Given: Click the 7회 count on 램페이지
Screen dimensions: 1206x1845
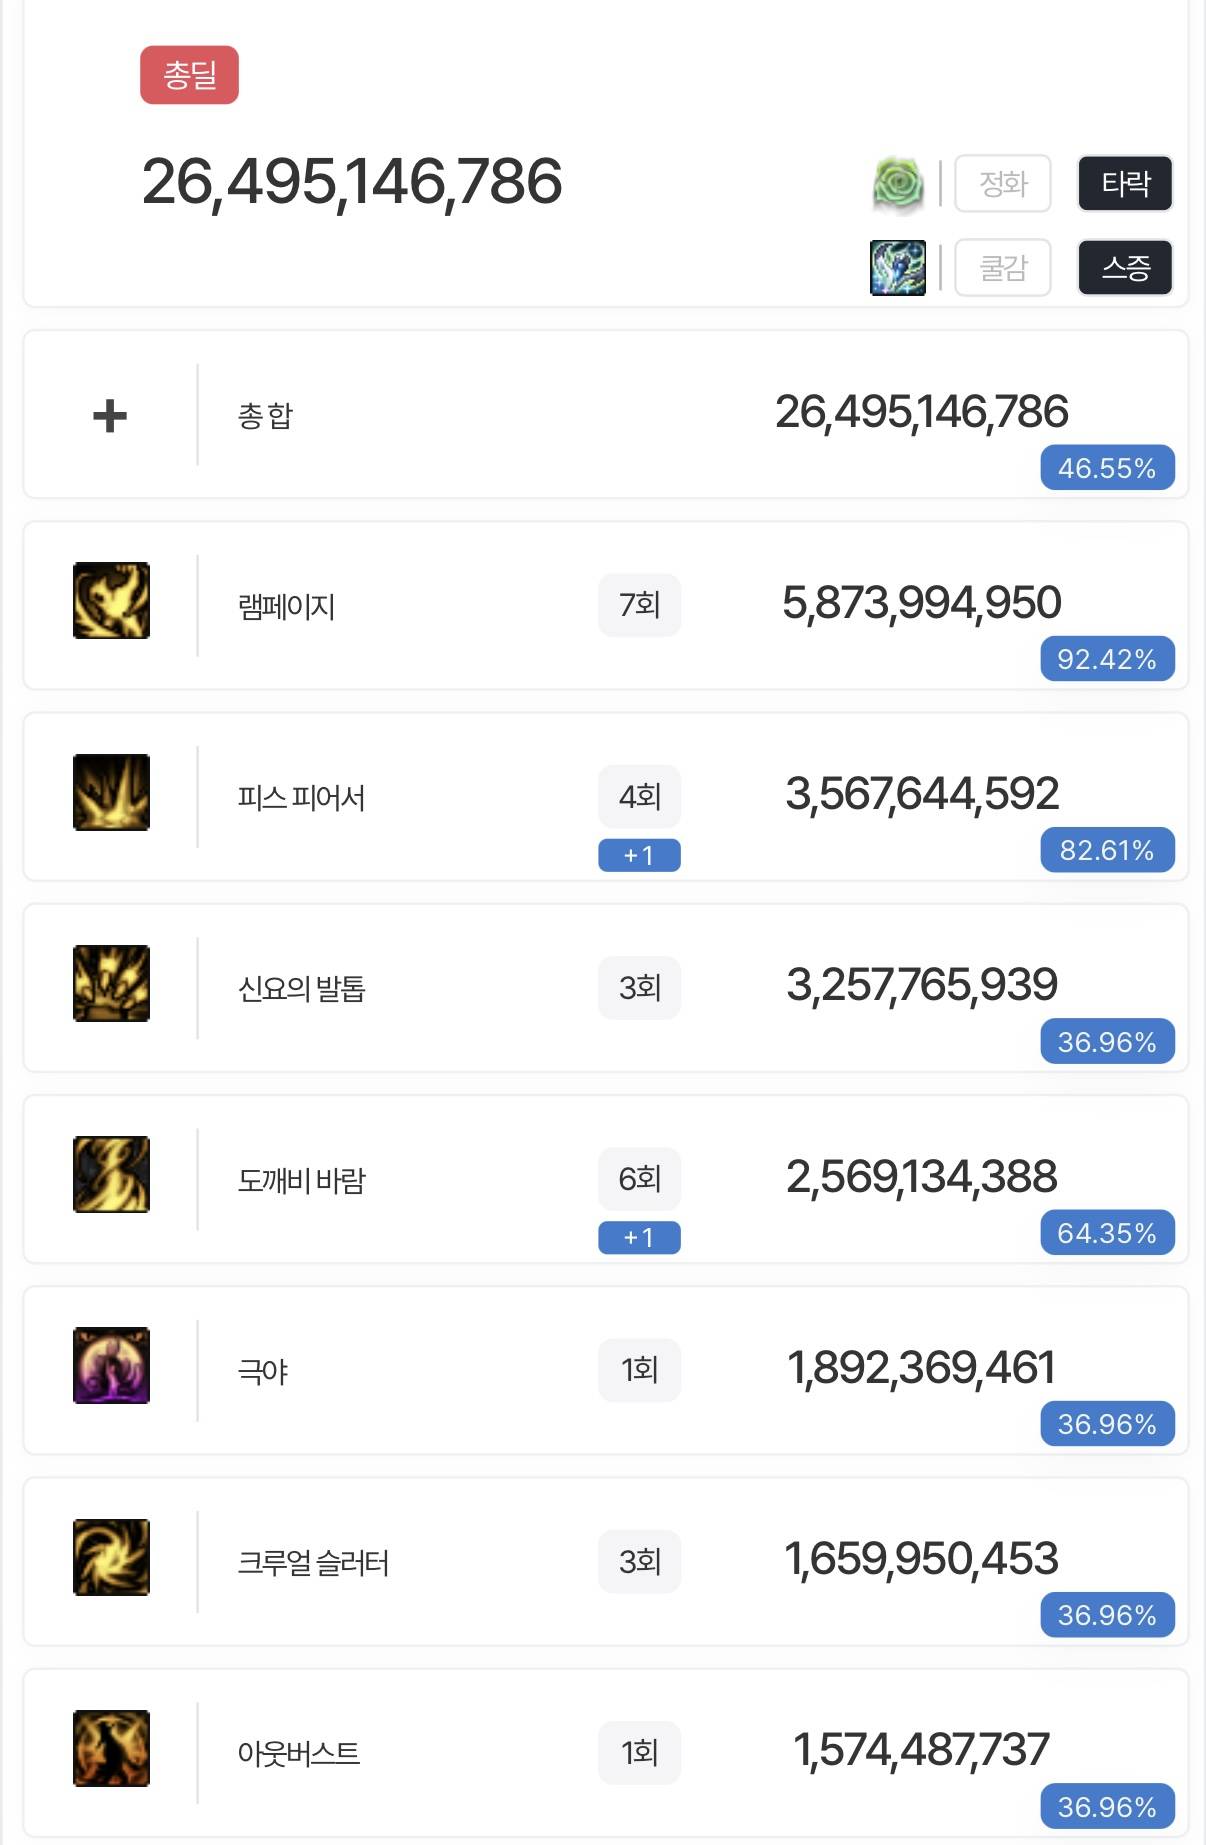Looking at the screenshot, I should [639, 605].
